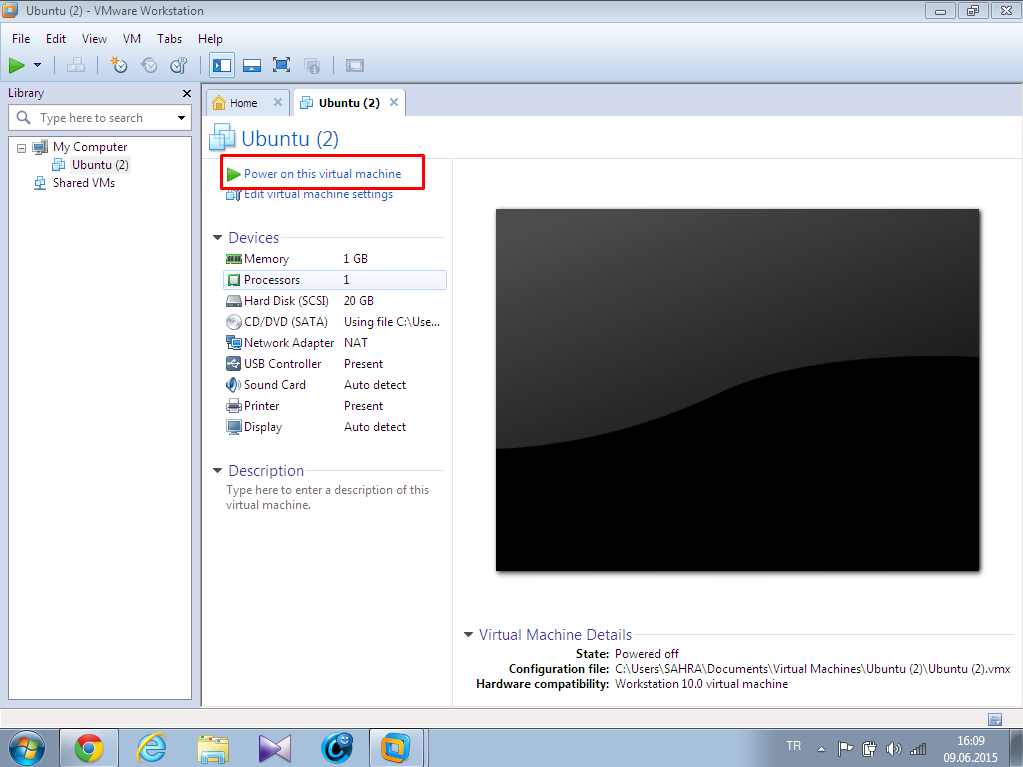
Task: Select My Computer in the Library
Action: coord(90,147)
